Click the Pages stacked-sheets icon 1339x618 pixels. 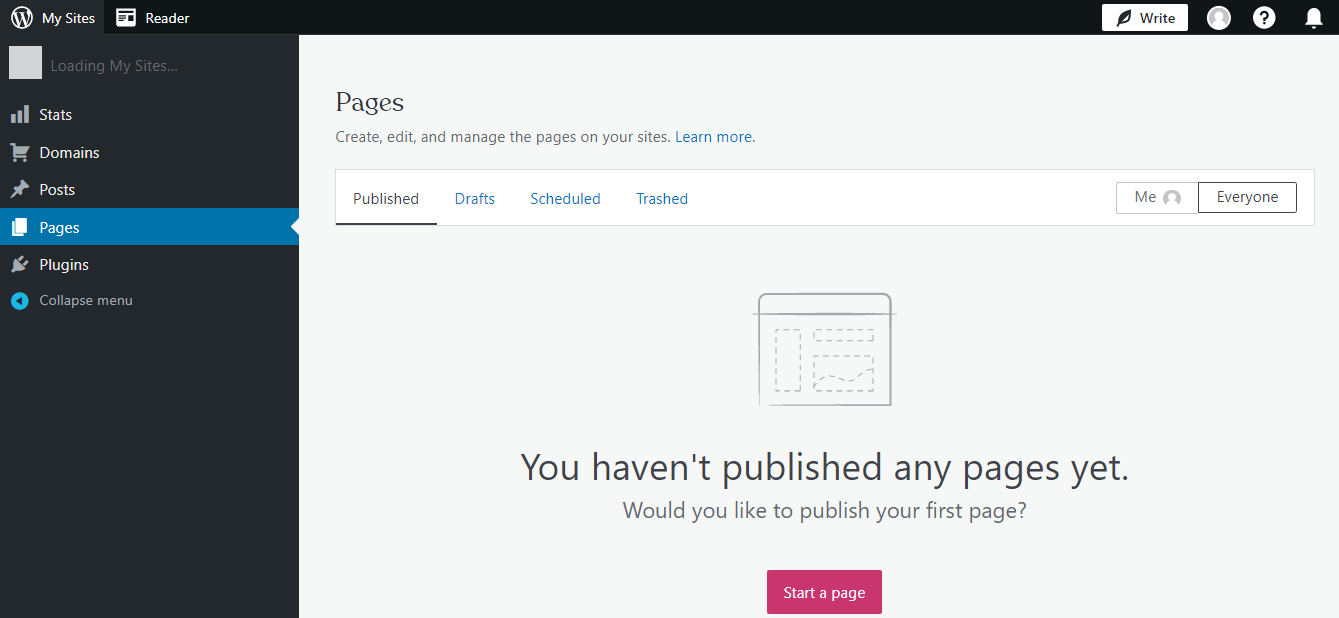(20, 228)
